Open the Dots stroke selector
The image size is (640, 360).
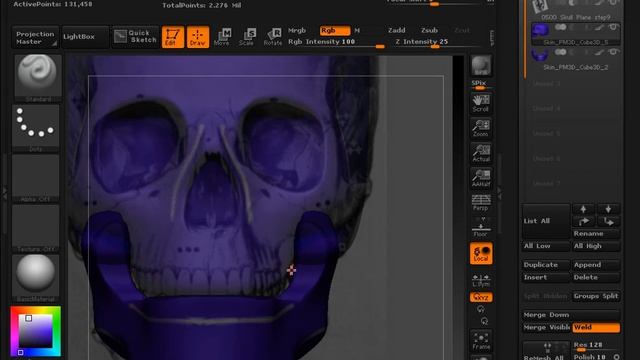click(36, 128)
